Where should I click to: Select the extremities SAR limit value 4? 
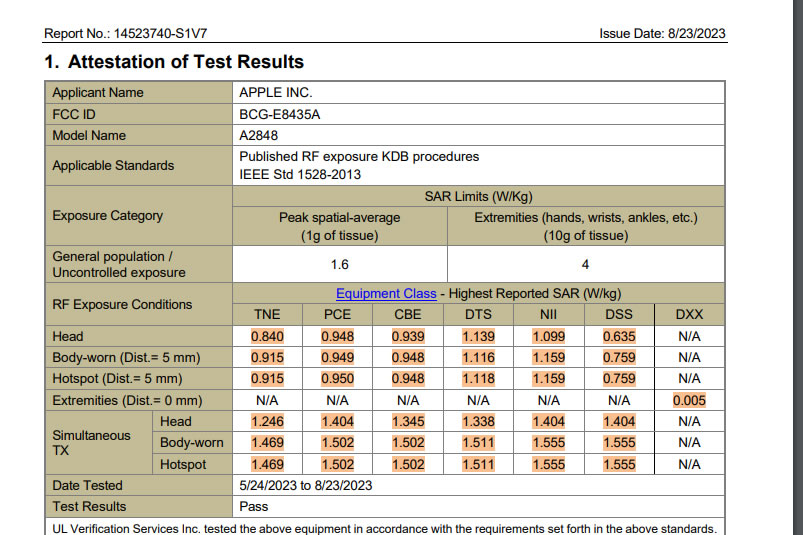[x=585, y=265]
